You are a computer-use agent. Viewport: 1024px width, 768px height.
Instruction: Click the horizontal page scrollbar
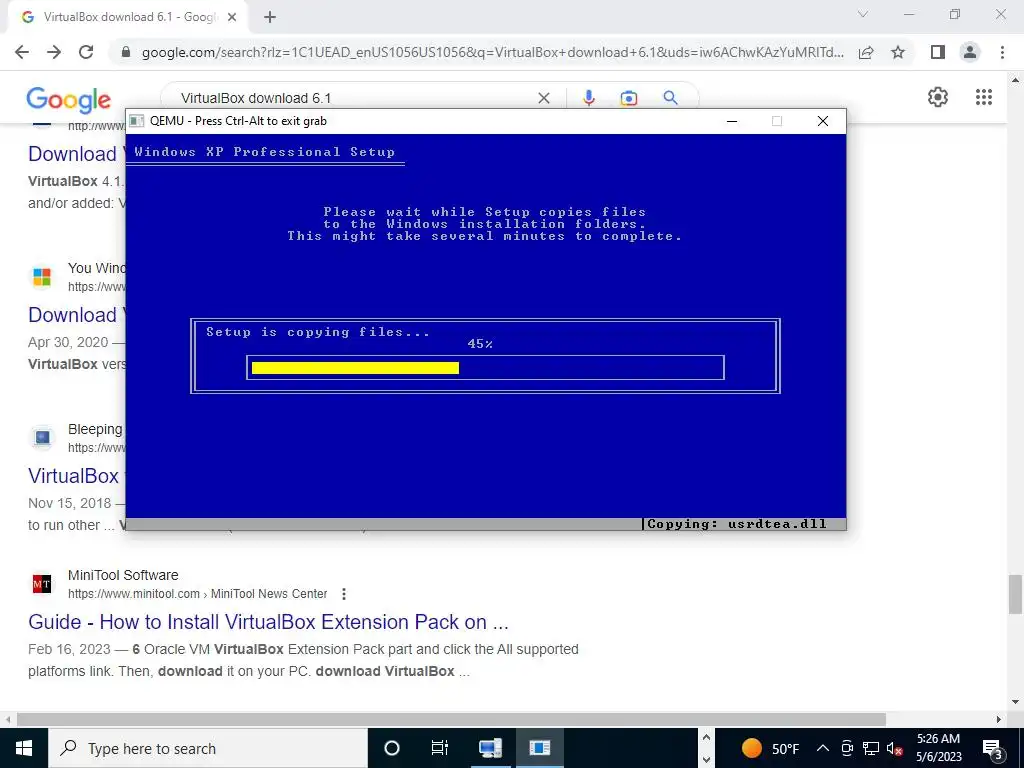[x=451, y=719]
